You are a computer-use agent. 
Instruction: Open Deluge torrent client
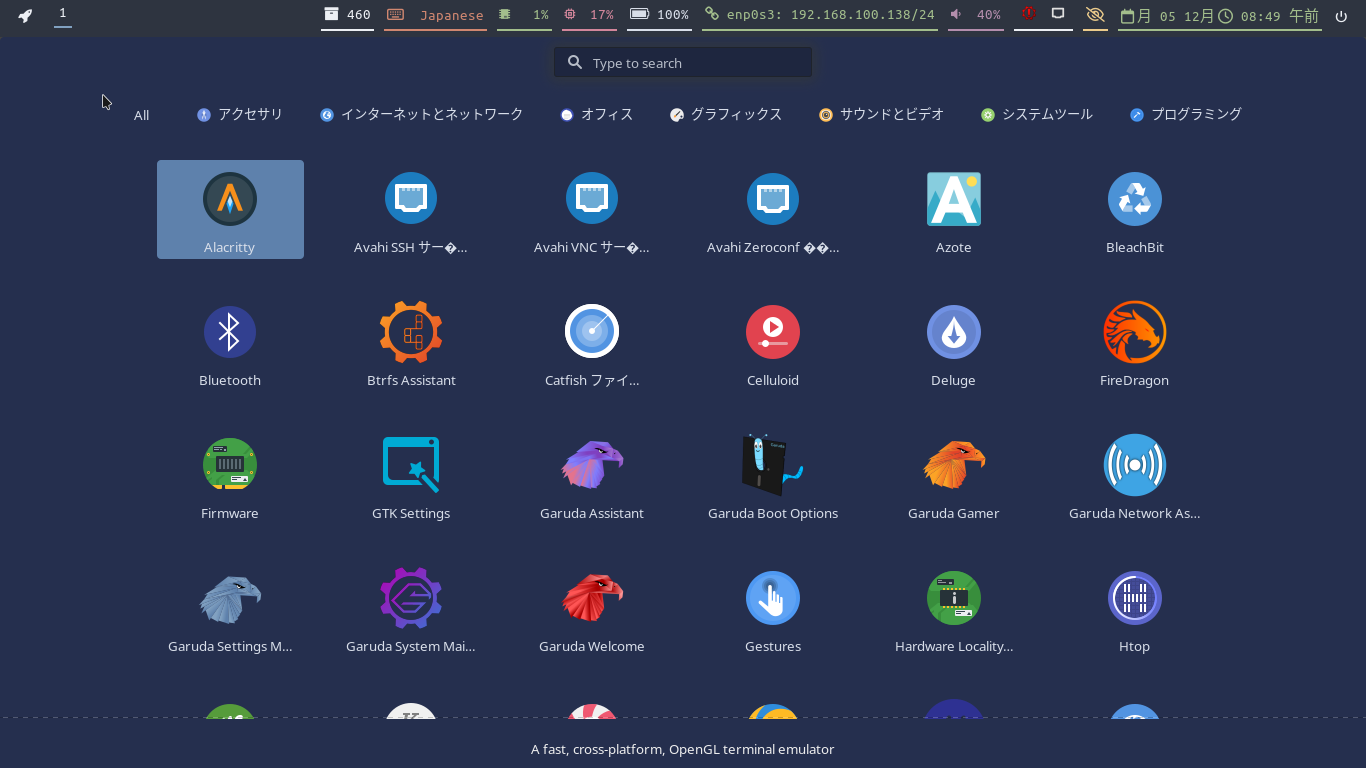[x=954, y=342]
